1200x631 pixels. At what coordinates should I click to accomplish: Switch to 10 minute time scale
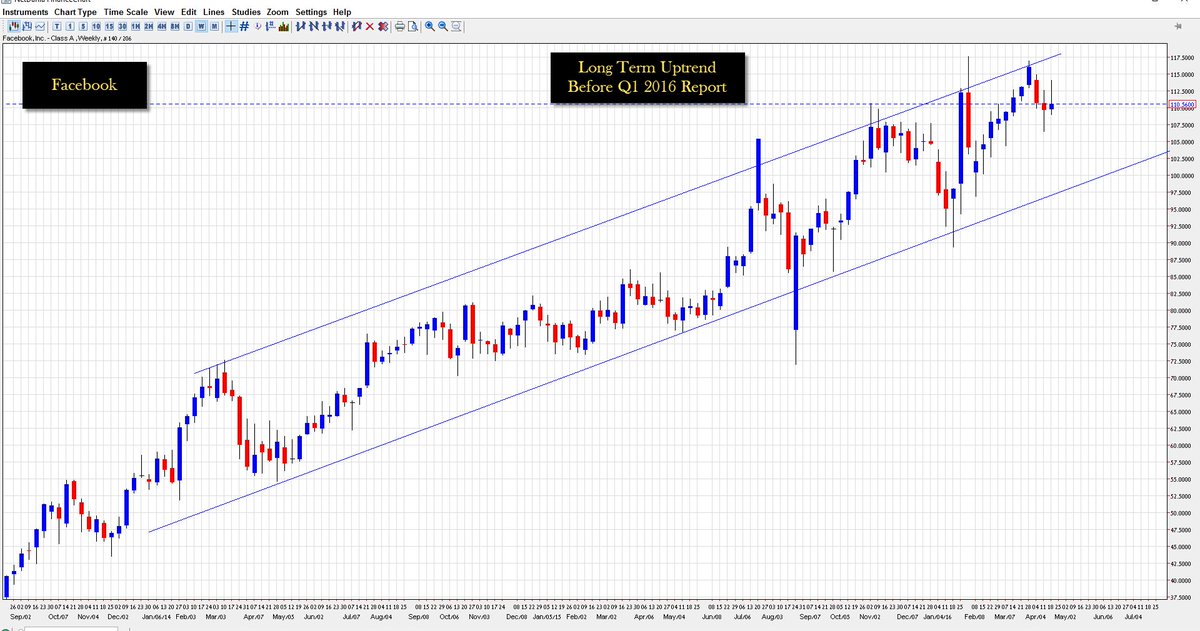pos(96,26)
